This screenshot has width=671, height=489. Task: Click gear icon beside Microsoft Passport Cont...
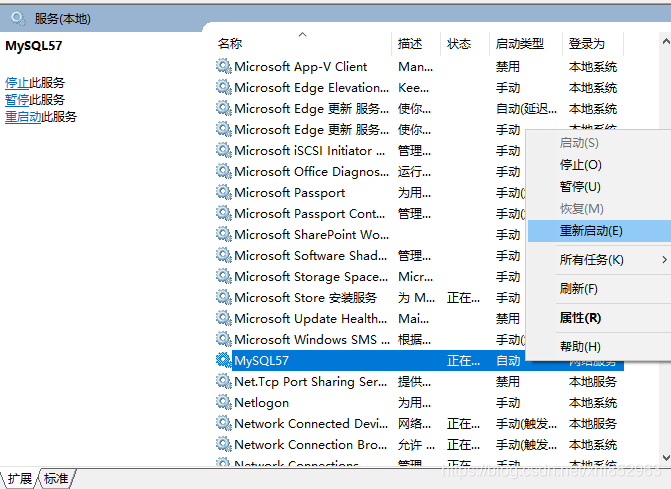coord(223,213)
